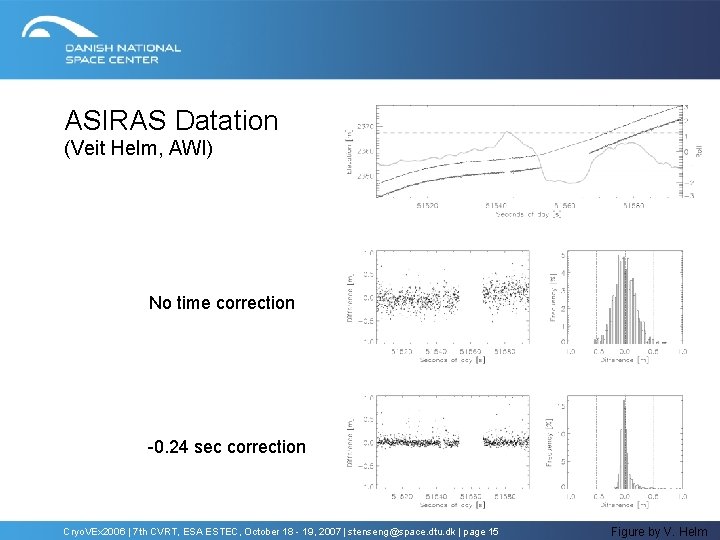Click the '(Veit Helm, AWI)' subtitle
Image resolution: width=720 pixels, height=540 pixels.
tap(138, 148)
